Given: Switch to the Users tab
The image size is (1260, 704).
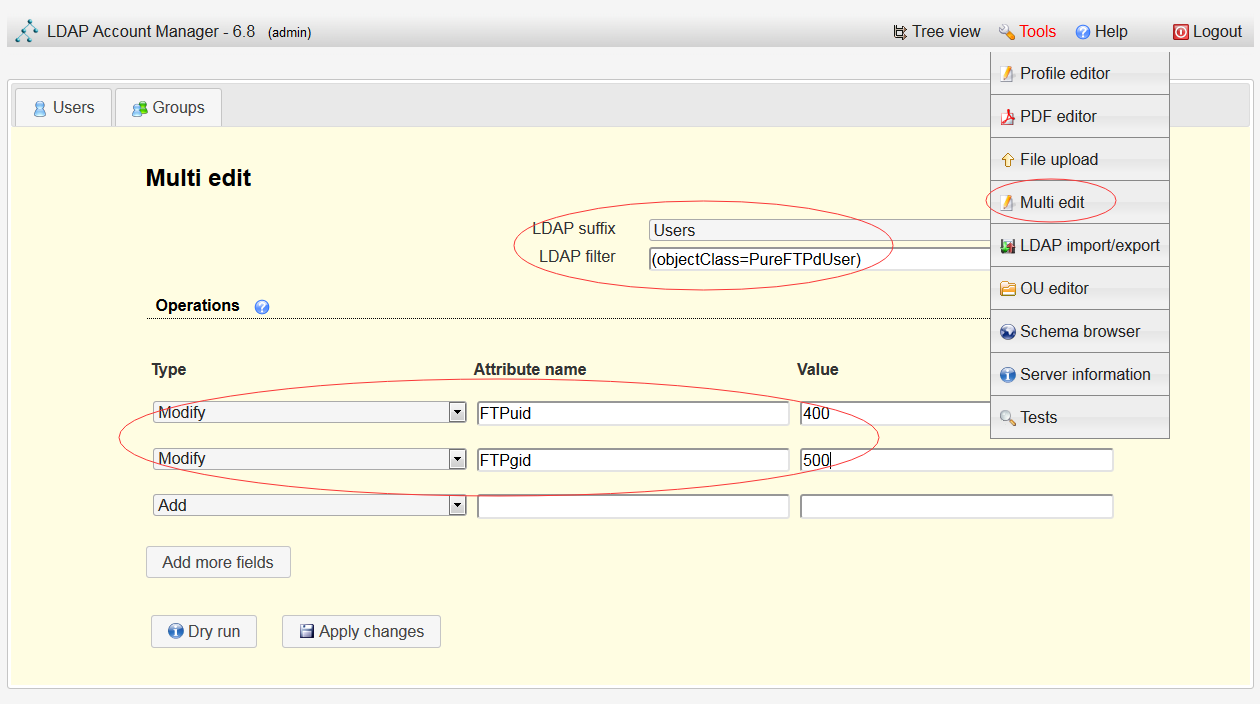Looking at the screenshot, I should pos(63,108).
